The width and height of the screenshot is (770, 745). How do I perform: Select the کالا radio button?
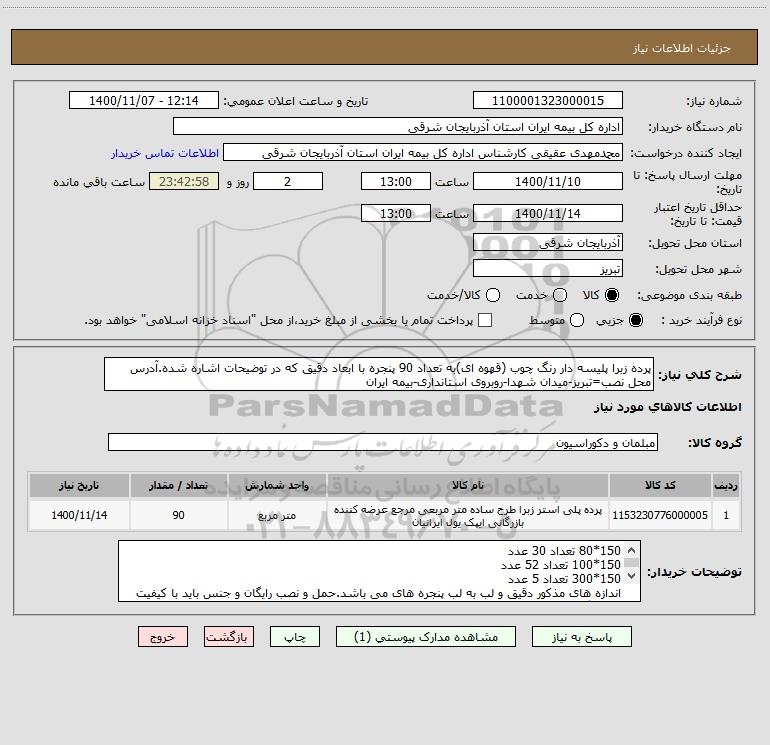tap(612, 295)
